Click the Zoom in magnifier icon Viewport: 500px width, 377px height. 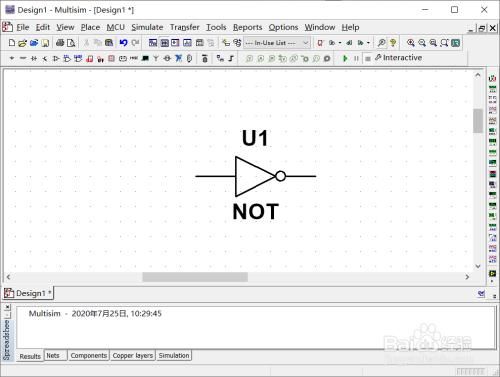[x=411, y=43]
